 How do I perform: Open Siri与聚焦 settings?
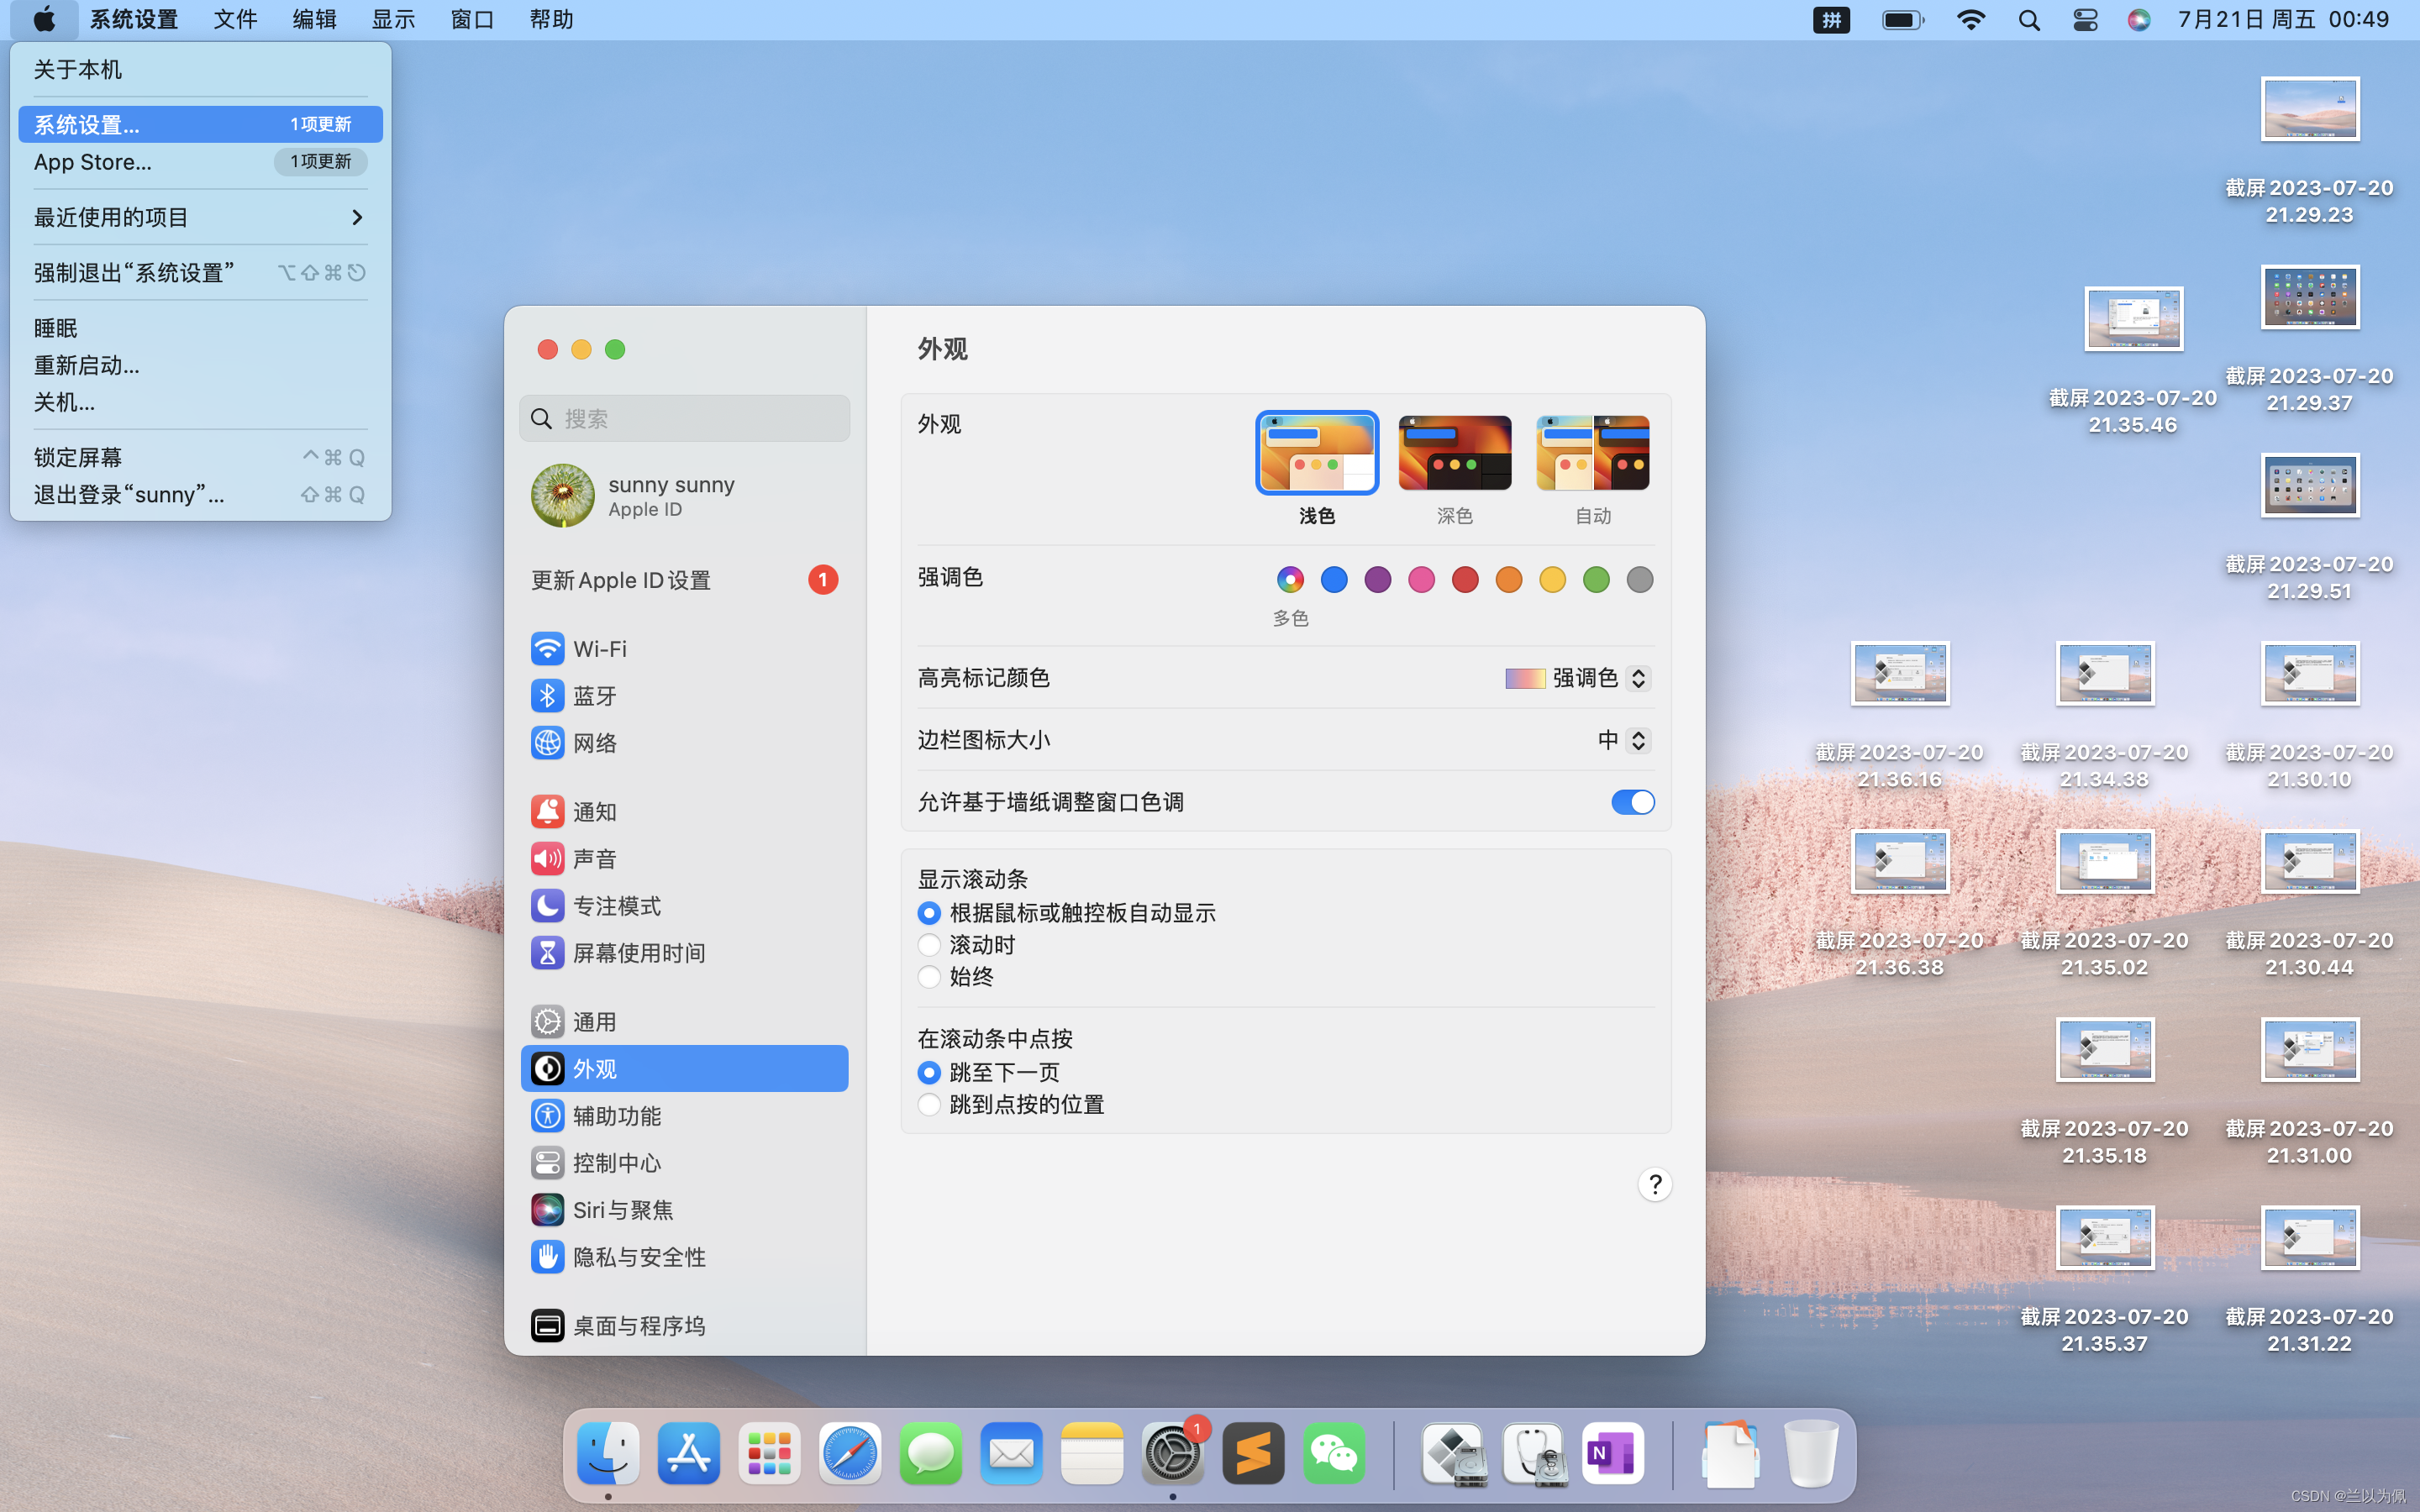pos(622,1210)
